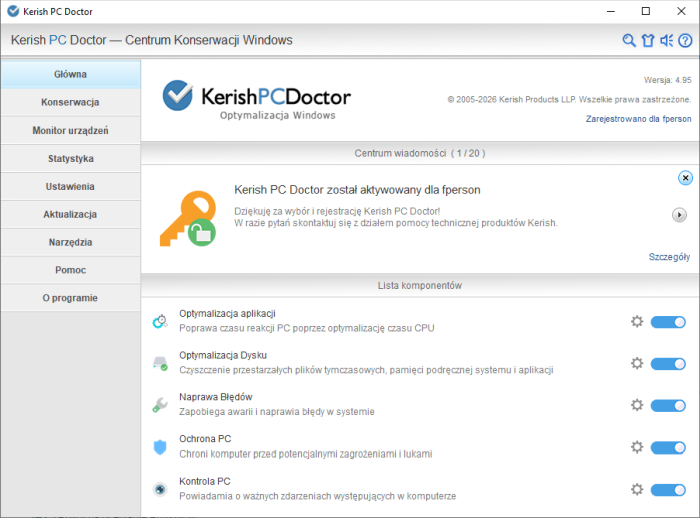
Task: Open settings gear for Optymalizacja aplikacji
Action: click(x=637, y=321)
